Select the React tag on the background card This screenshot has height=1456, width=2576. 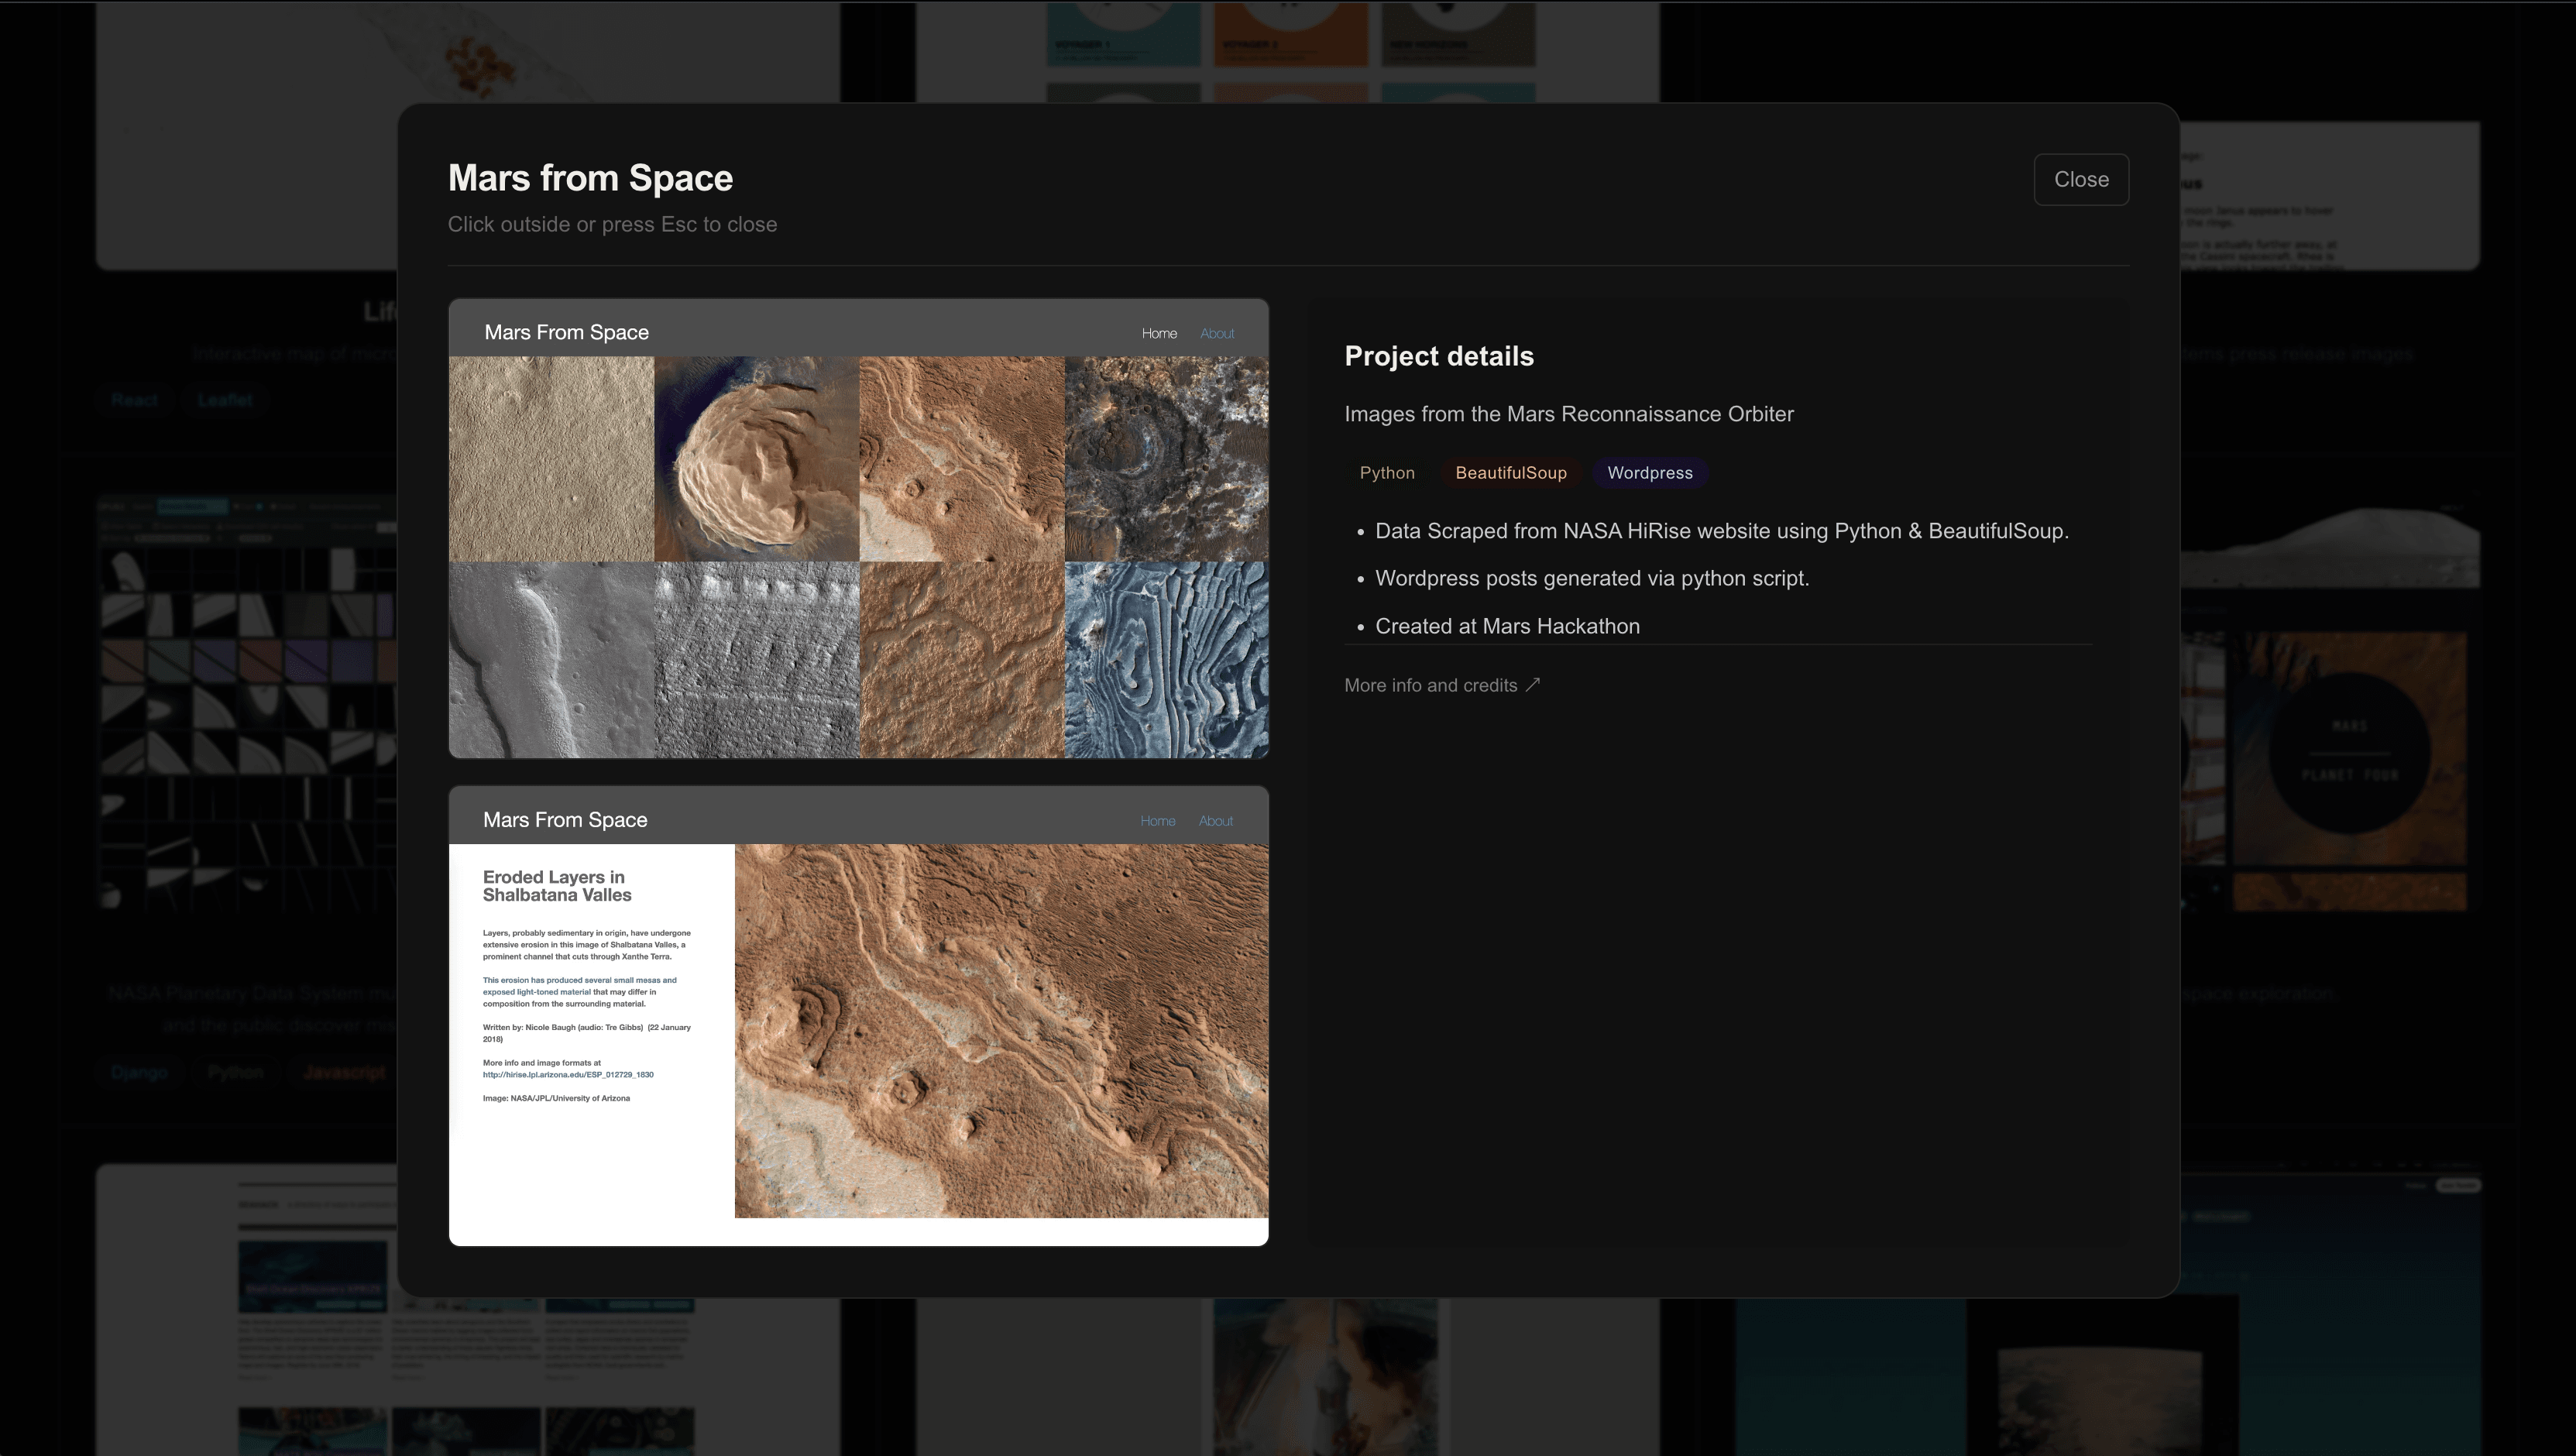[134, 399]
